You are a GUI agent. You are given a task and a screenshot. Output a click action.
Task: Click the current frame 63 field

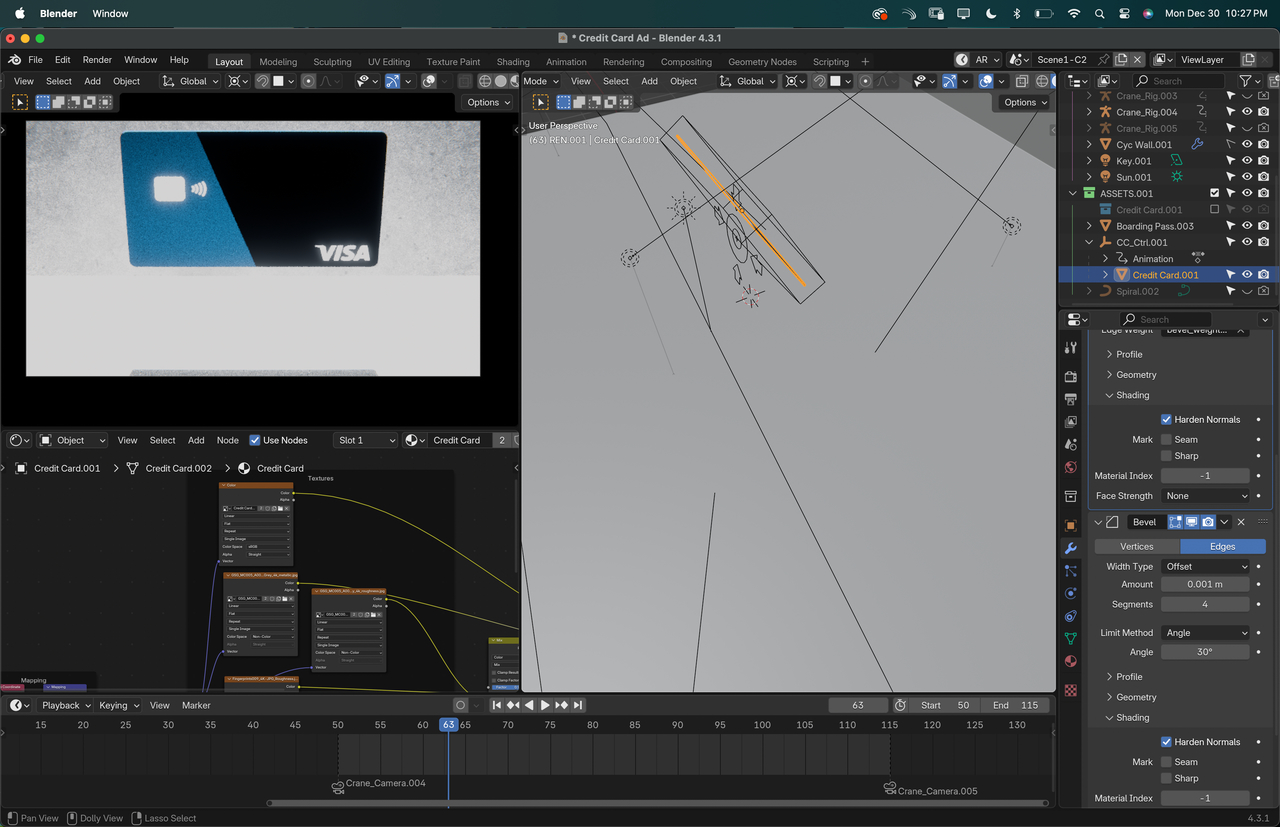pyautogui.click(x=858, y=705)
